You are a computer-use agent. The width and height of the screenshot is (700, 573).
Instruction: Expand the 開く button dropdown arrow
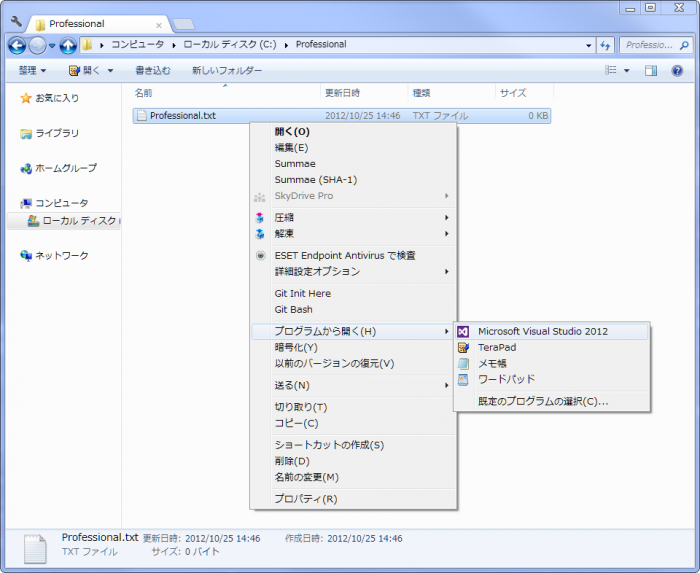pyautogui.click(x=110, y=71)
